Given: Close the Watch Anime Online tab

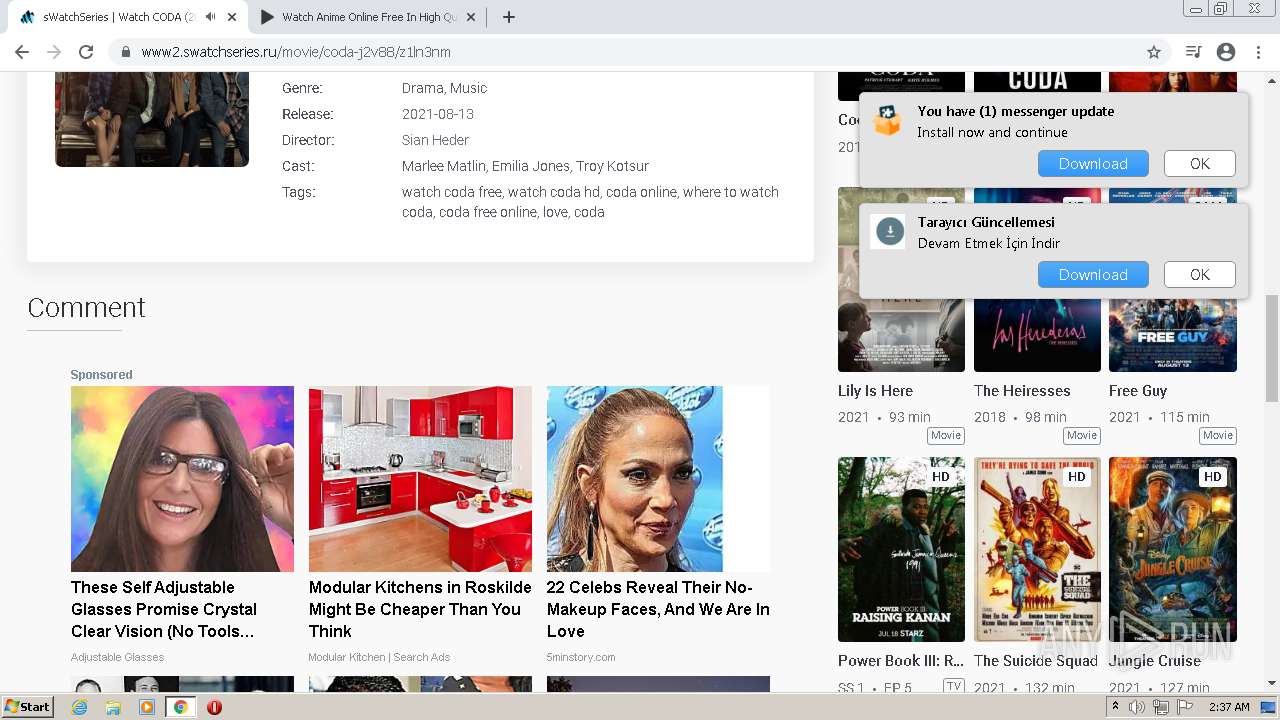Looking at the screenshot, I should [x=471, y=17].
